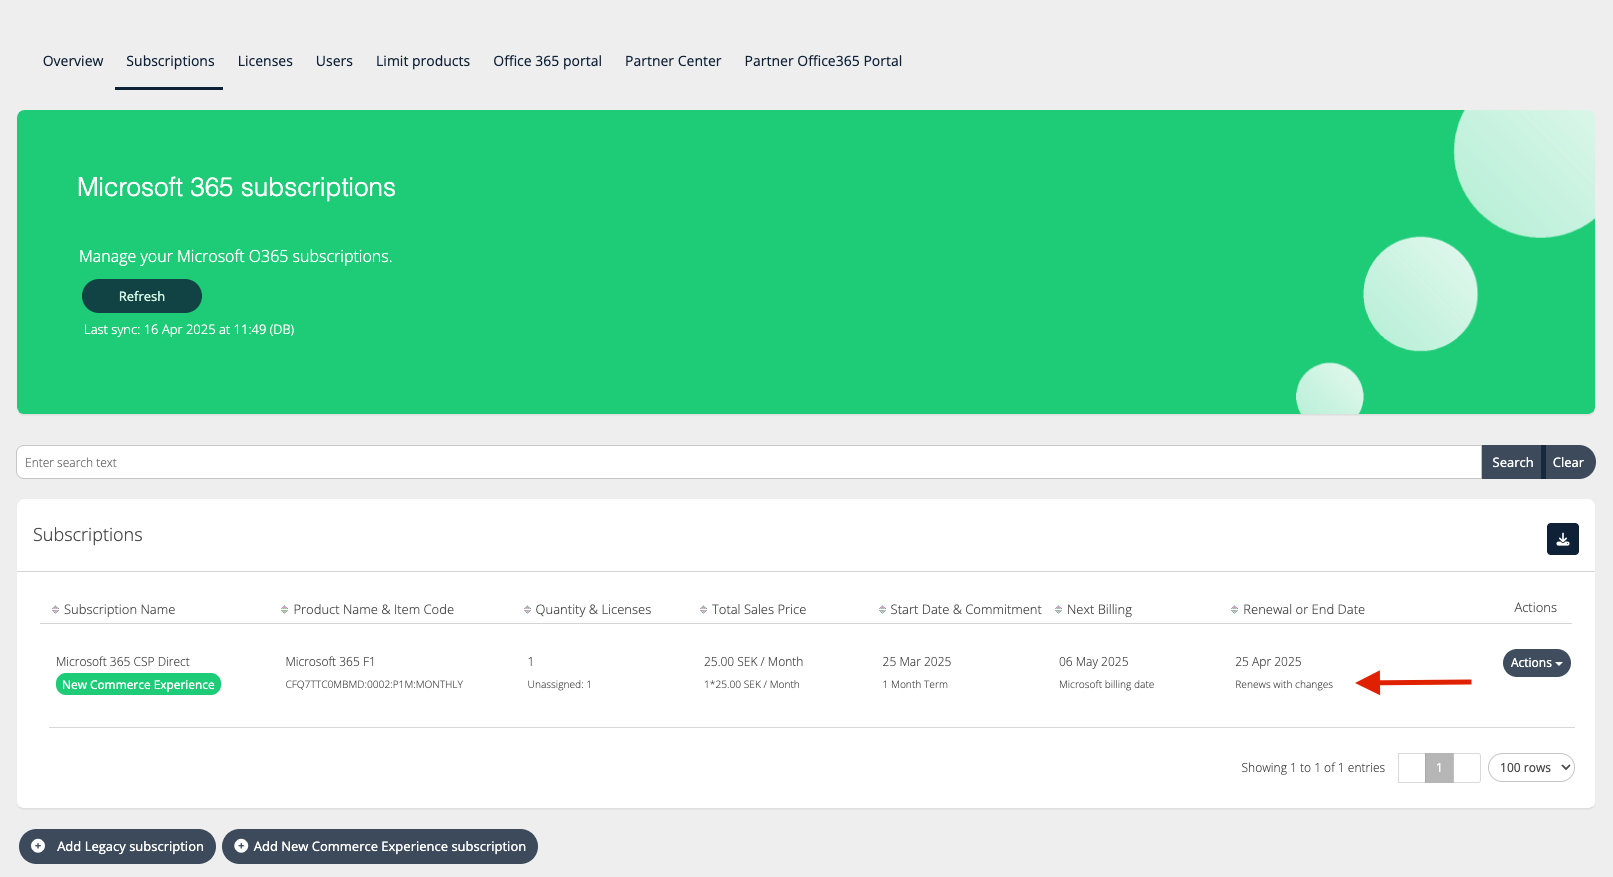Expand the 100 rows page size selector
This screenshot has width=1613, height=877.
(x=1531, y=768)
